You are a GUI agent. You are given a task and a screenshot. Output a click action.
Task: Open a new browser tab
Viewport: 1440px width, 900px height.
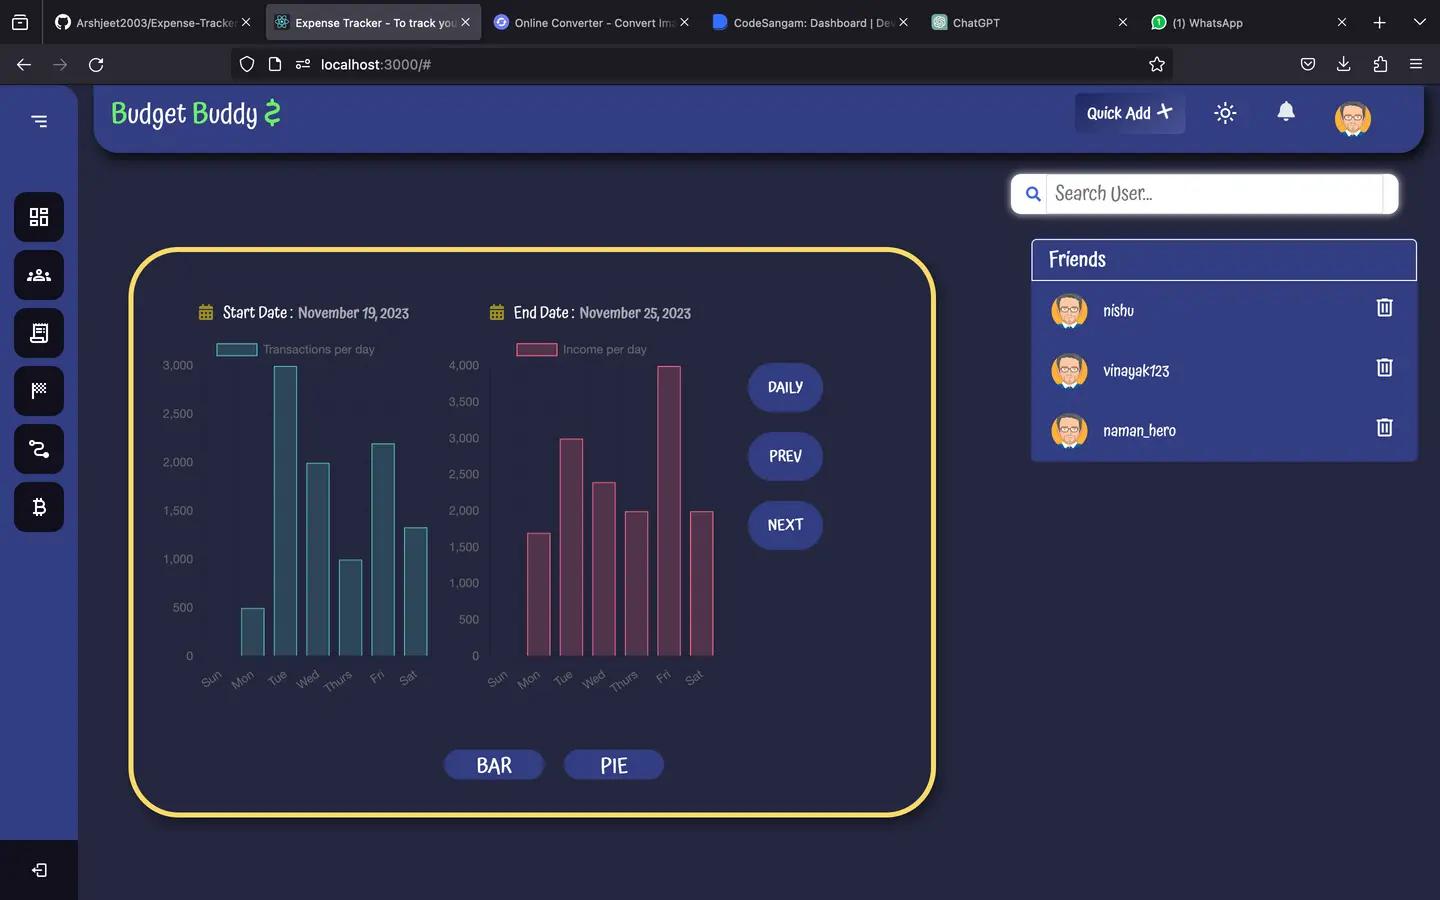click(1380, 22)
